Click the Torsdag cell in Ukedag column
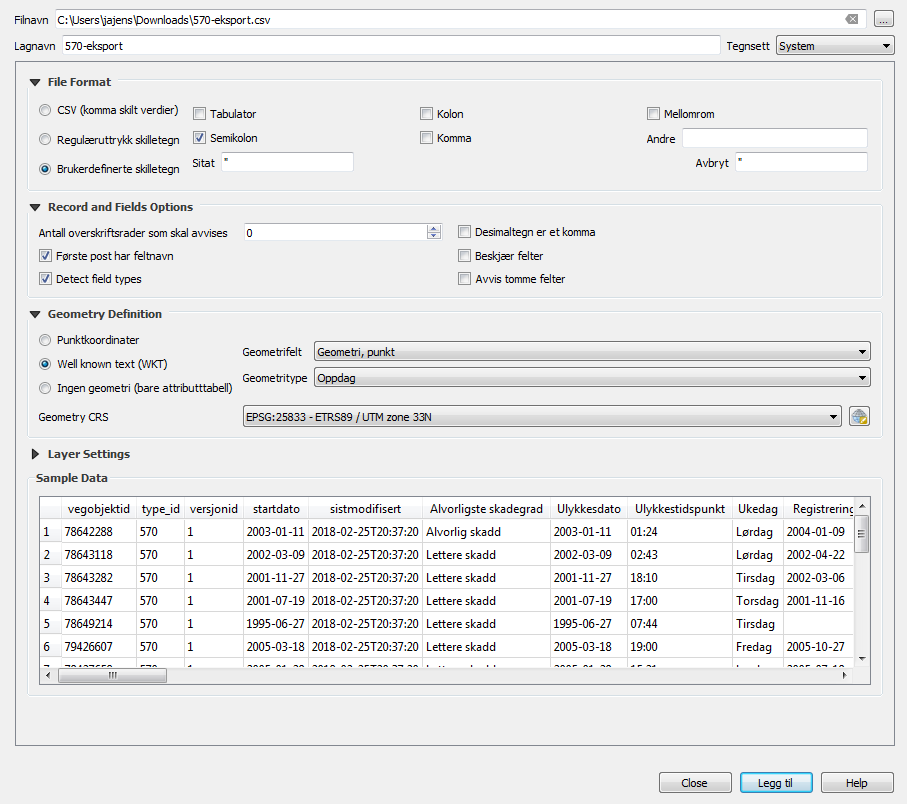 758,600
